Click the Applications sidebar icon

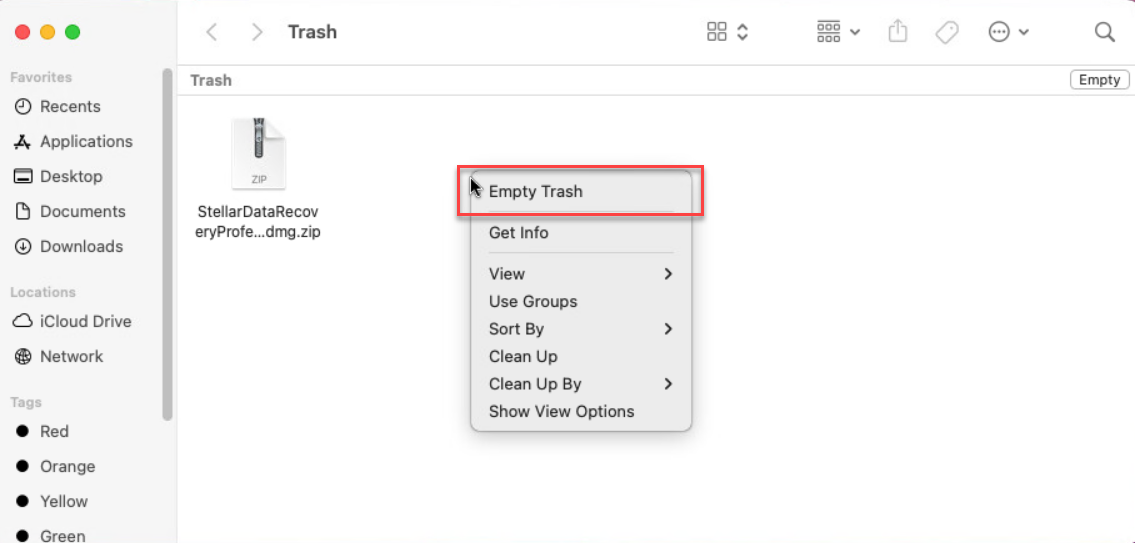(23, 142)
